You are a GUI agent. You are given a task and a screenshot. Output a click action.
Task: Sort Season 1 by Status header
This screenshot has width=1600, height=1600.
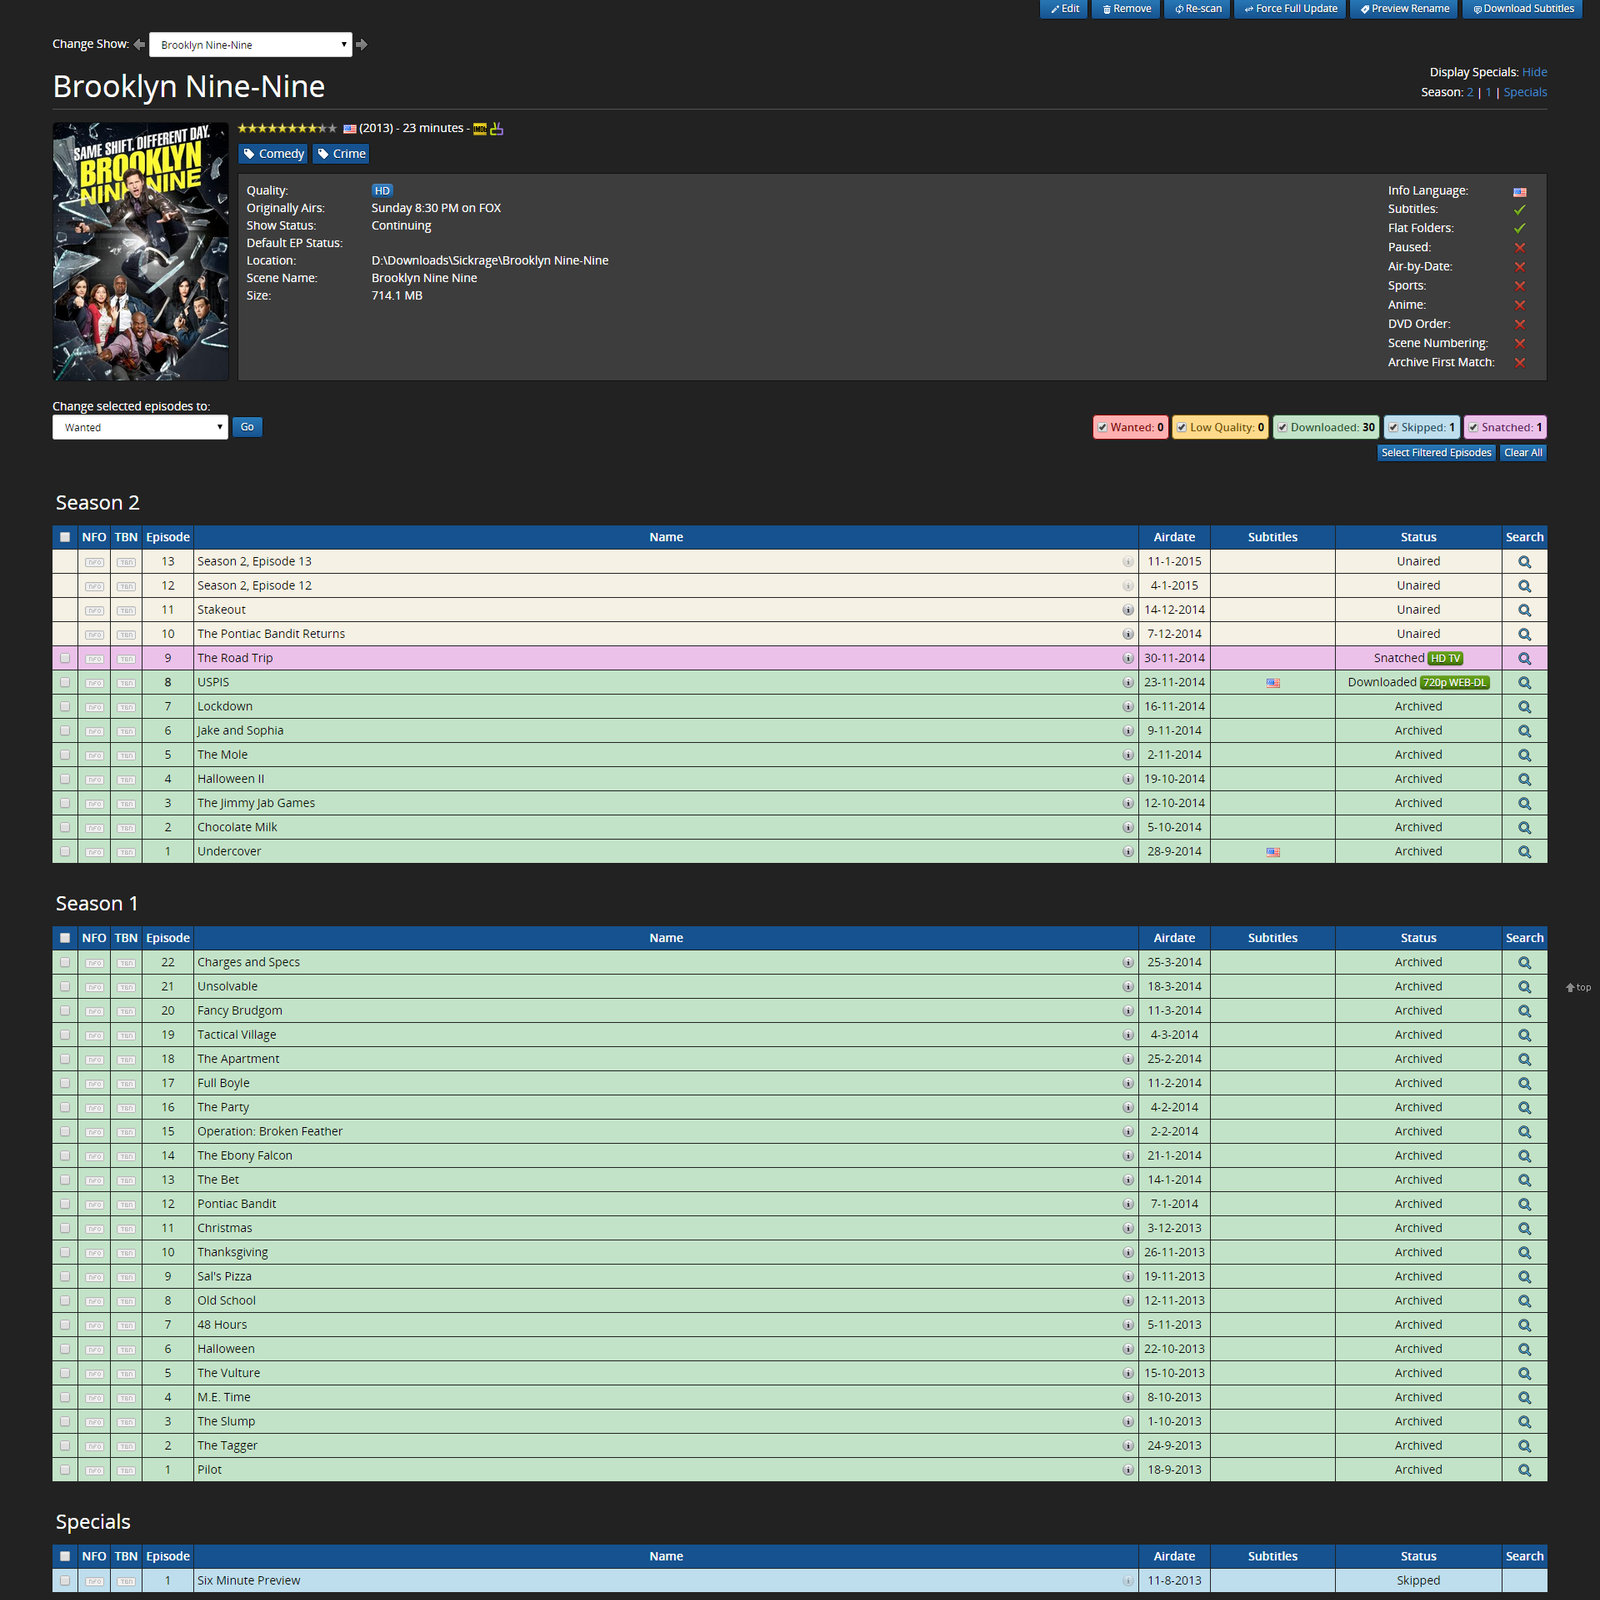click(1418, 938)
